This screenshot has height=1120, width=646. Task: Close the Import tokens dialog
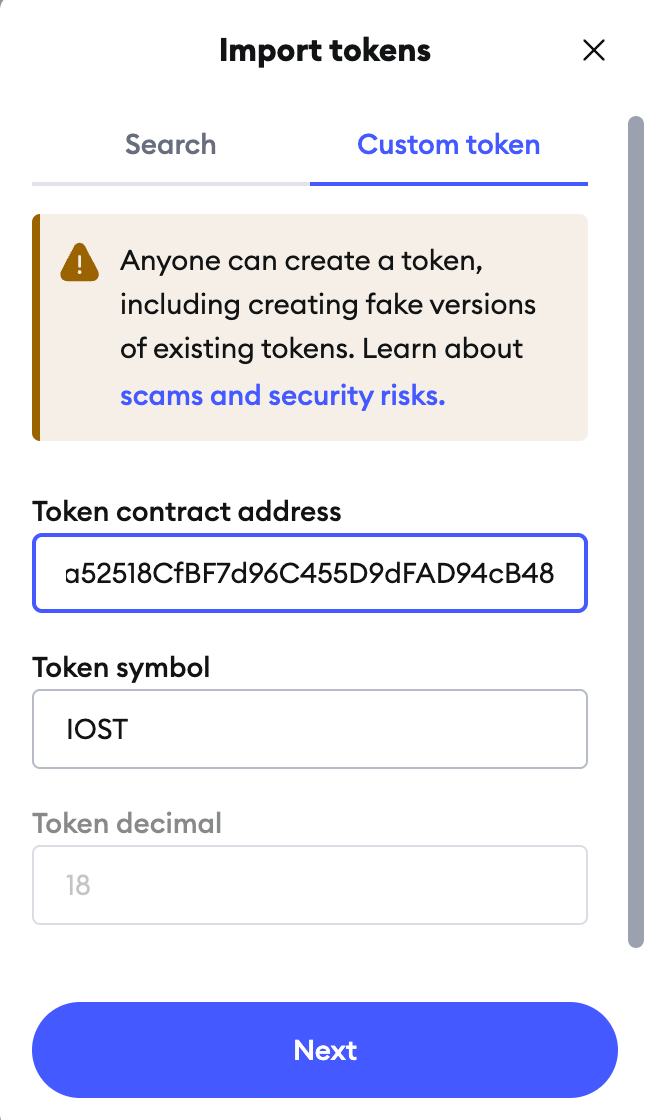[x=594, y=51]
